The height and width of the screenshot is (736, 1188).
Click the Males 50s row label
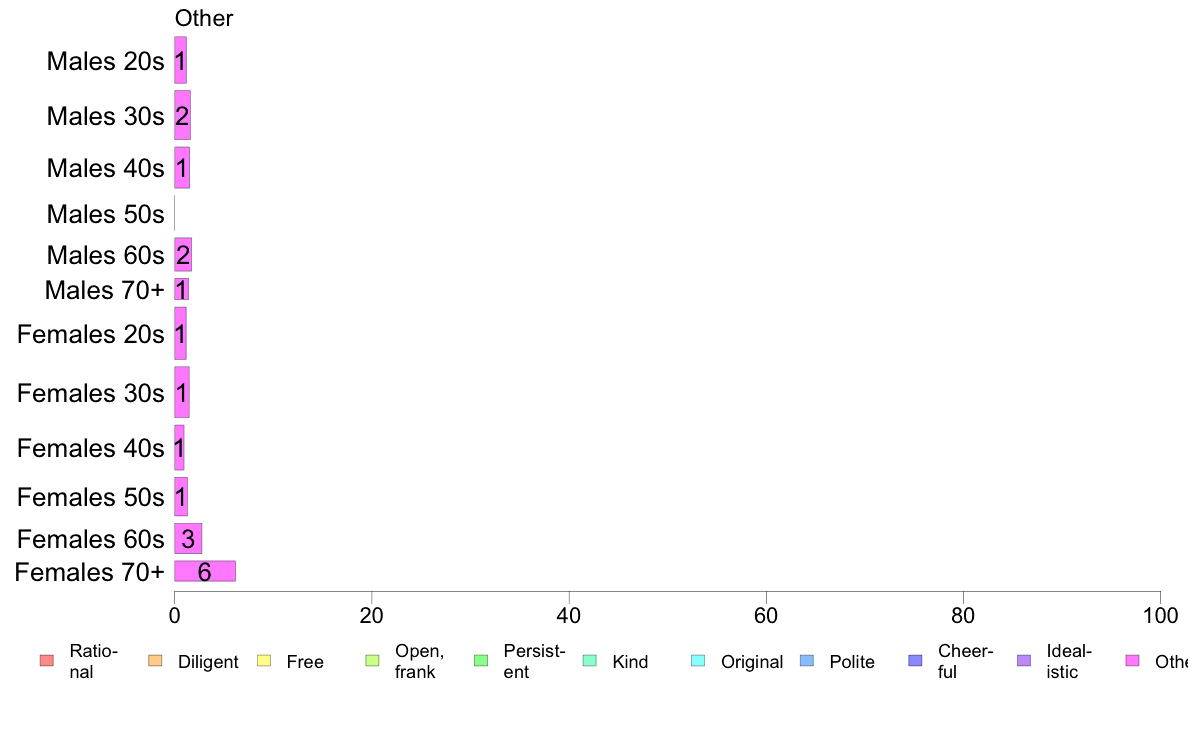tap(105, 215)
